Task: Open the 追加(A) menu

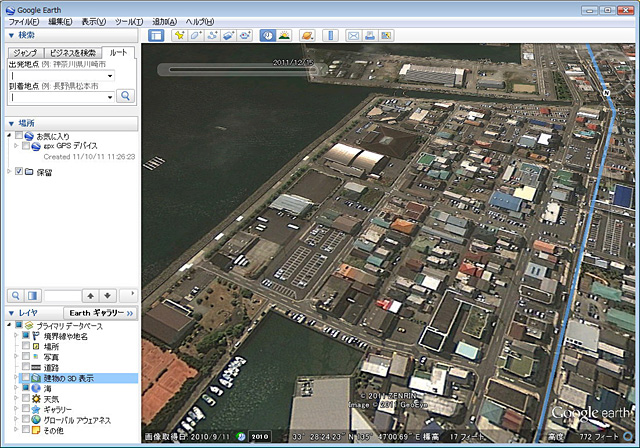Action: 164,22
